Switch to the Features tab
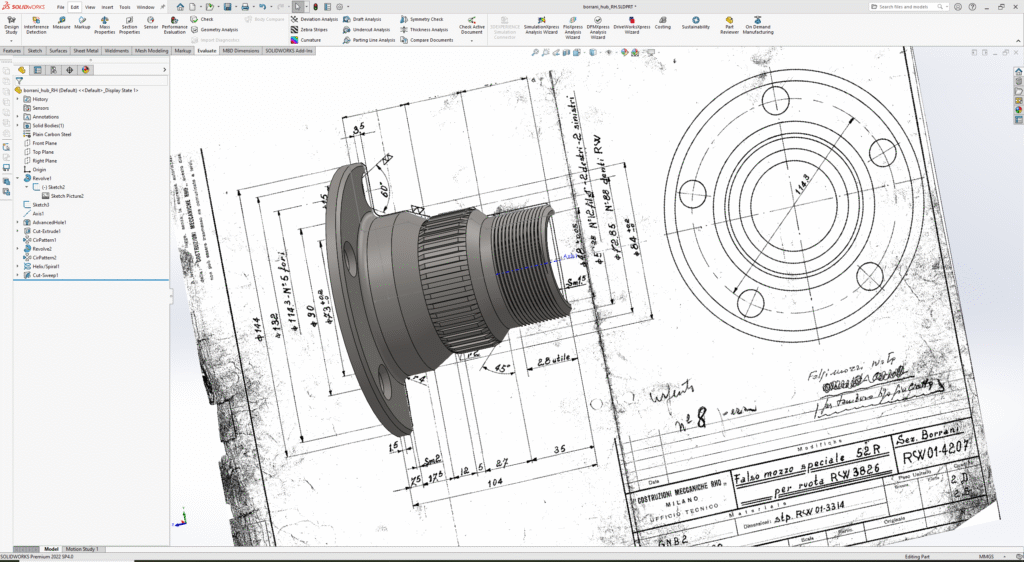Viewport: 1024px width, 562px height. (x=12, y=50)
